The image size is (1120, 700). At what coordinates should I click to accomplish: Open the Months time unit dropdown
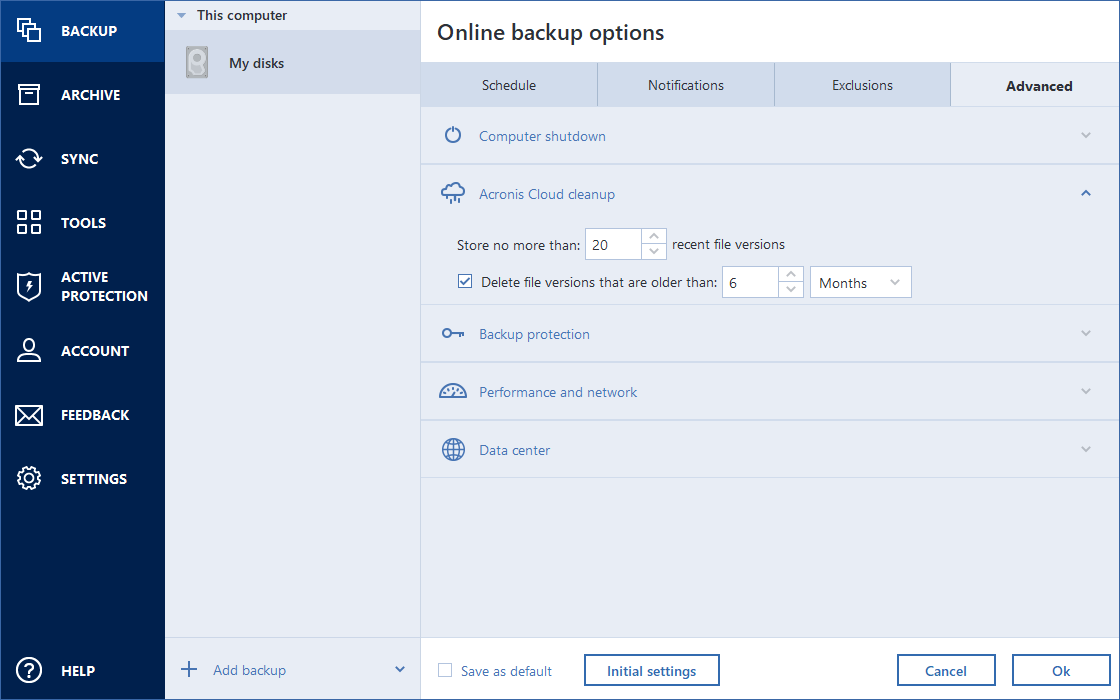[x=860, y=283]
